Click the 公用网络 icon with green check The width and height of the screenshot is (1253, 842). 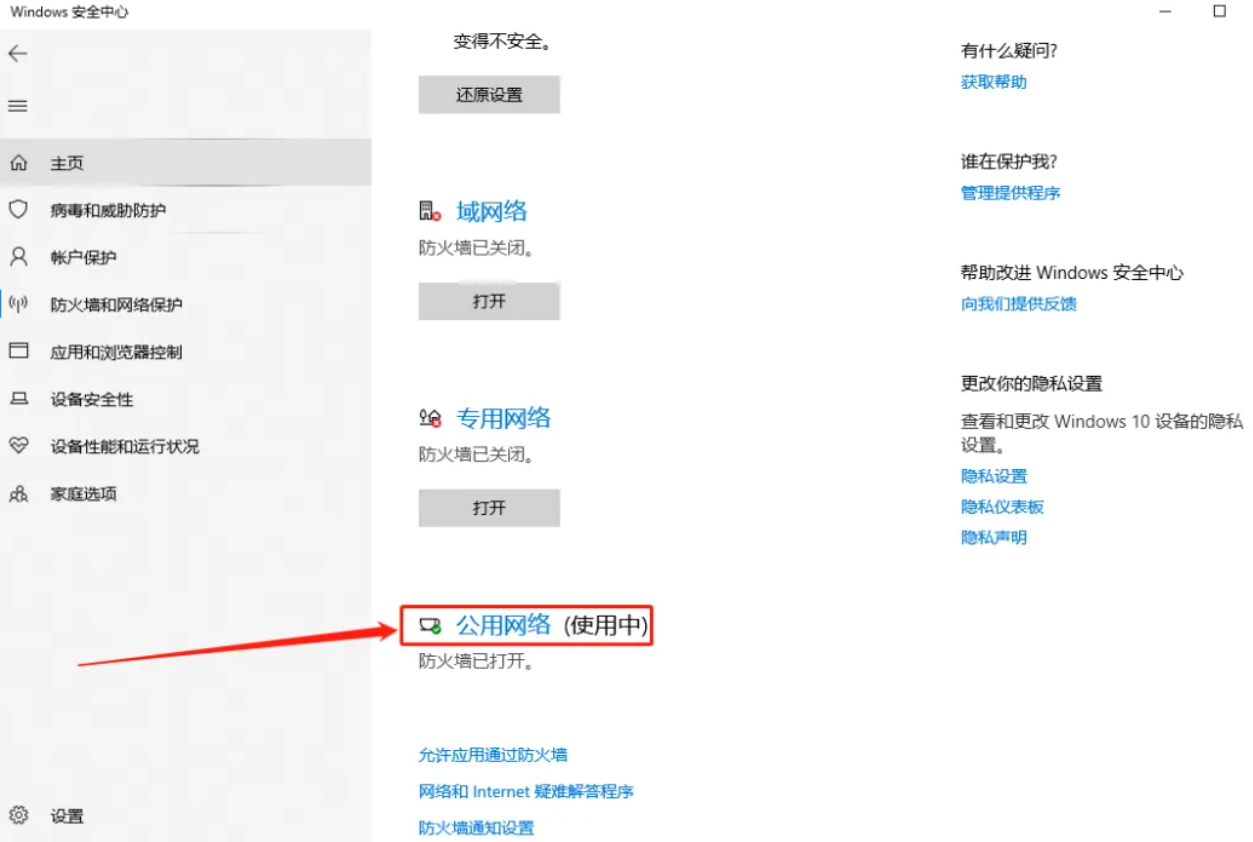pos(430,626)
